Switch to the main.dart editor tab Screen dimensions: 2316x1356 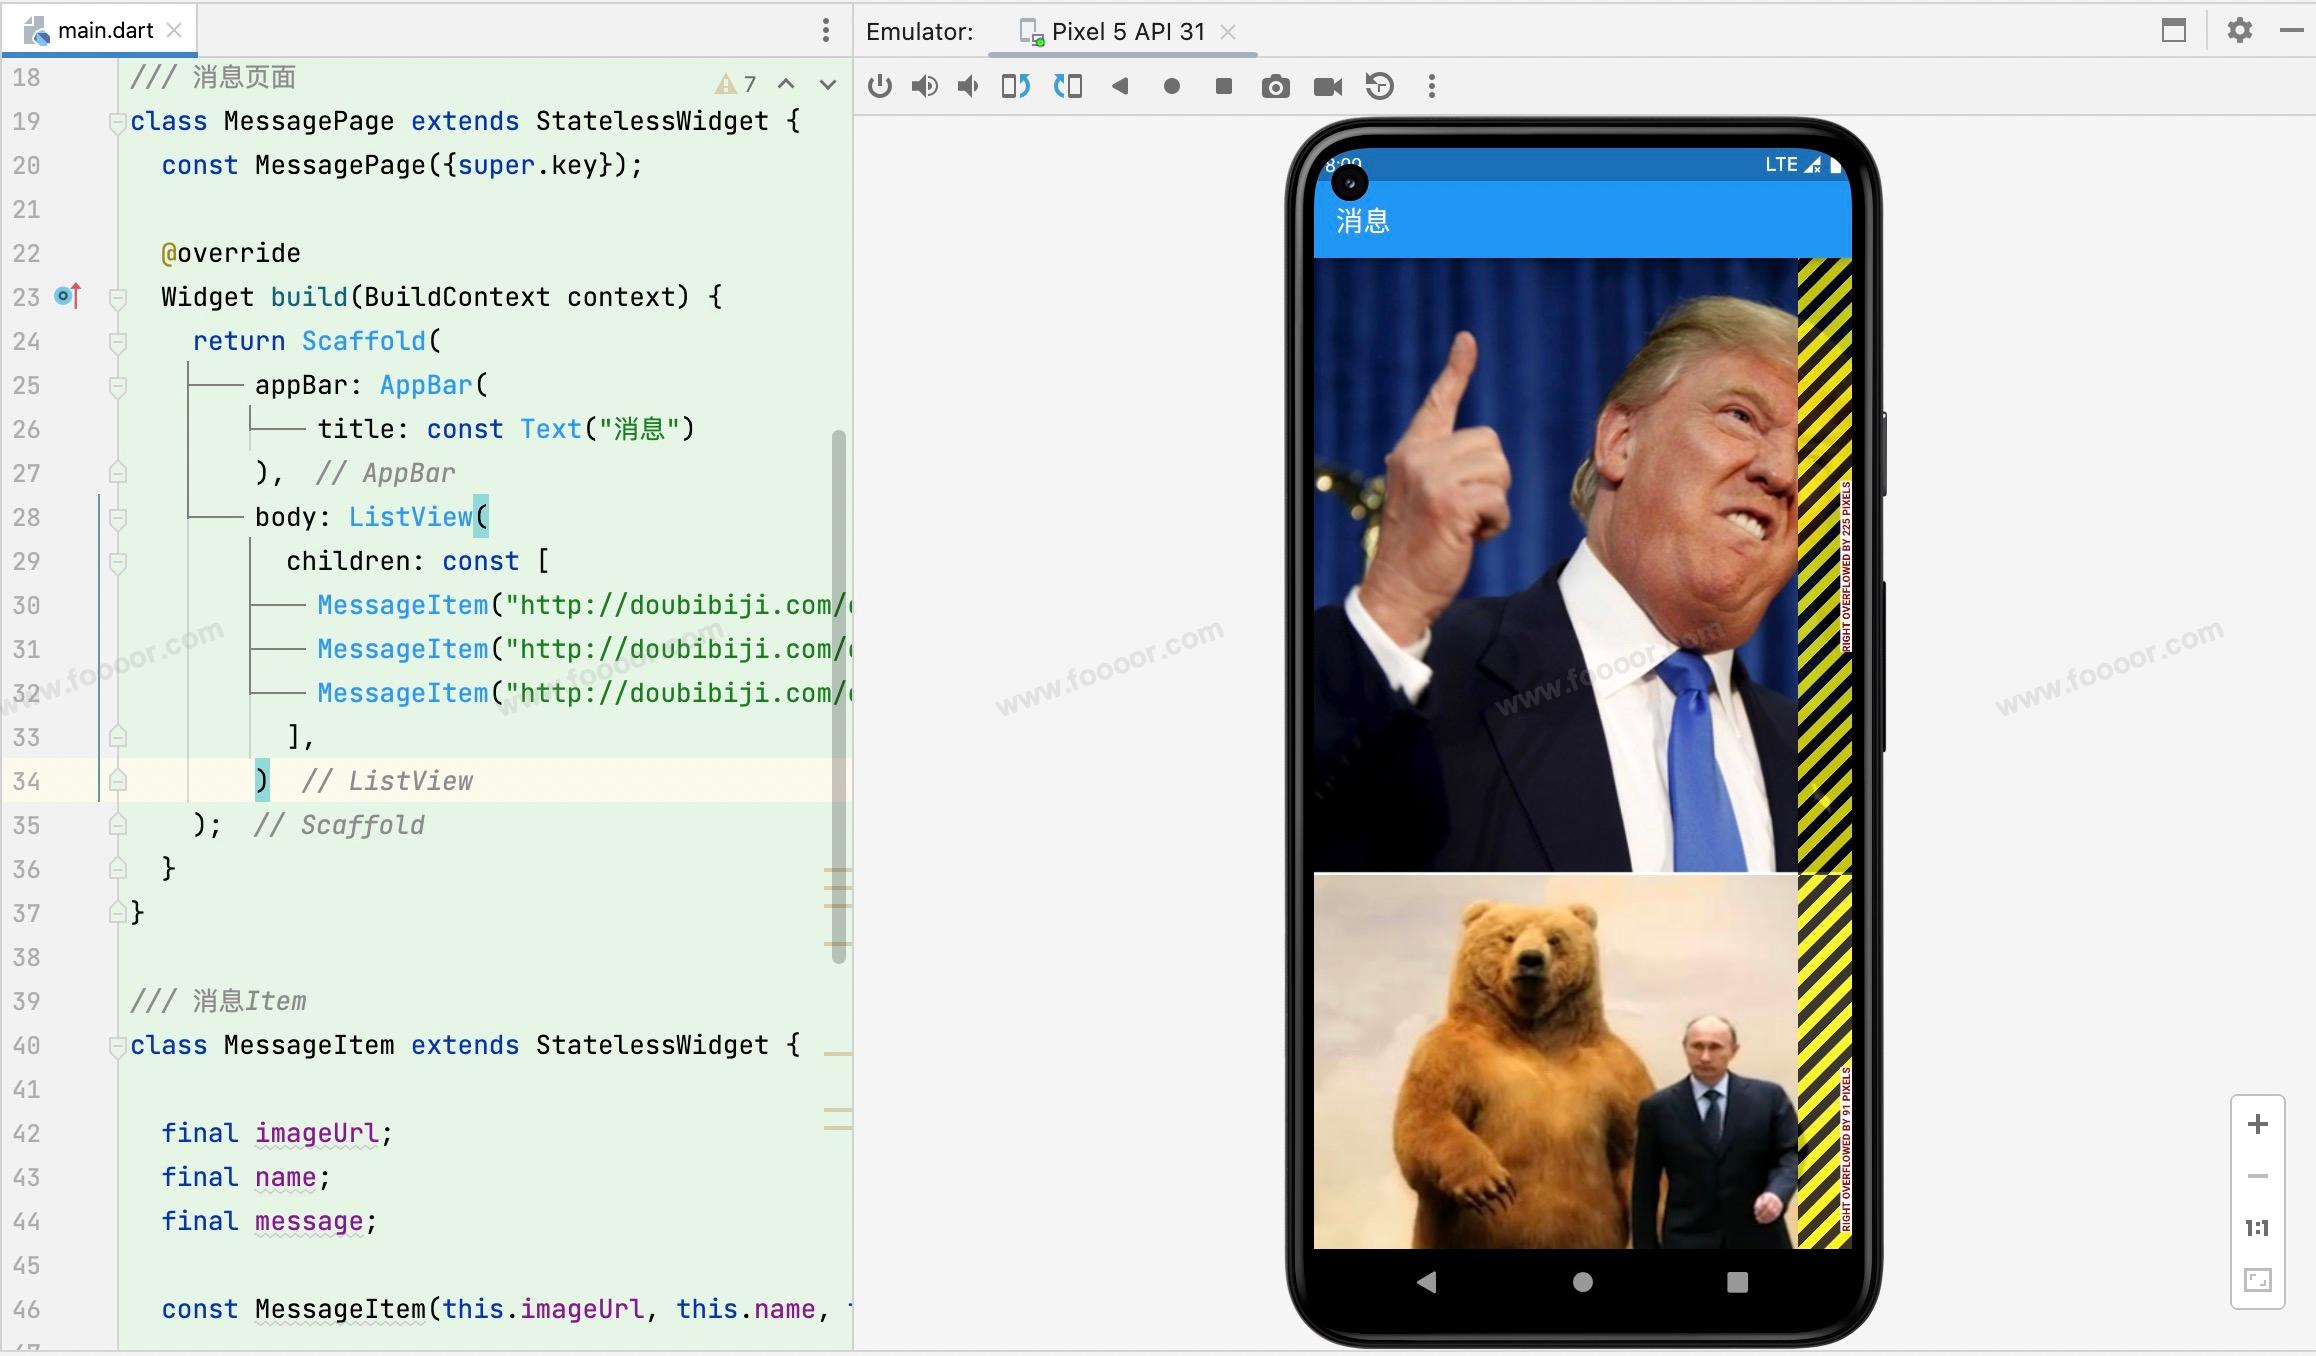pos(104,30)
